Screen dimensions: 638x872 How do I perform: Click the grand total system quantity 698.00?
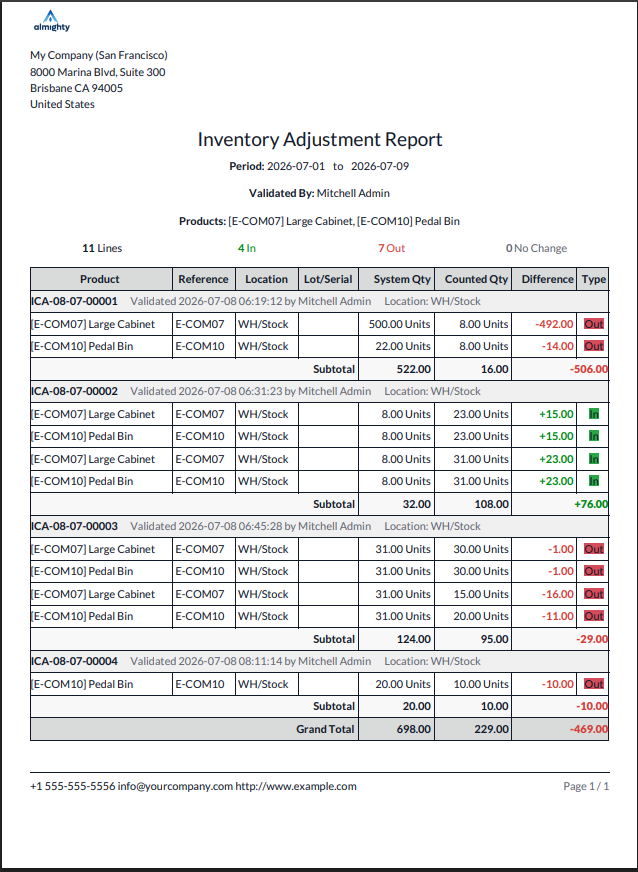coord(413,729)
